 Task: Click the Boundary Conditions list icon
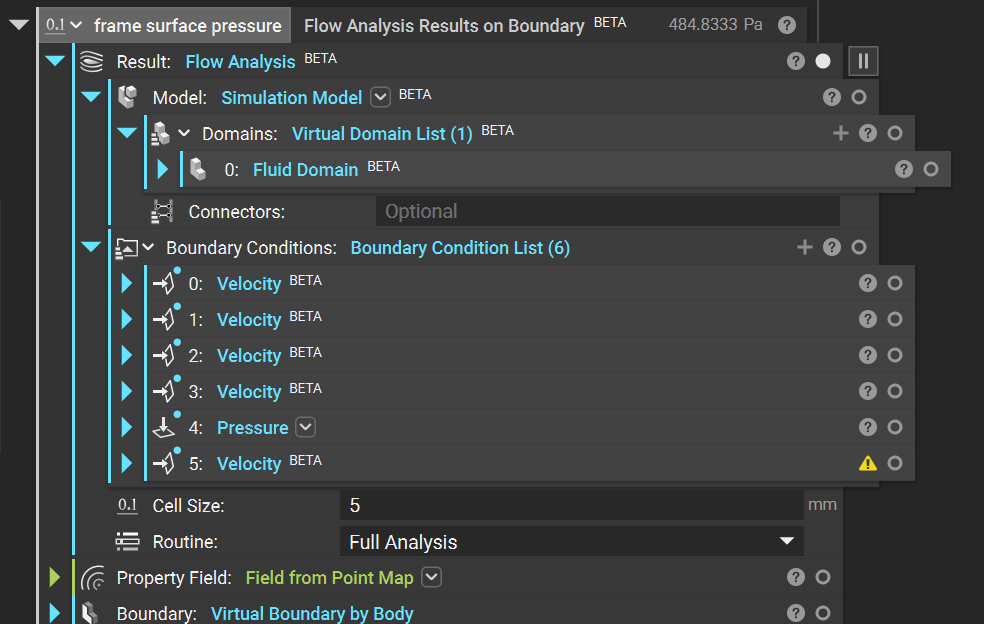127,248
